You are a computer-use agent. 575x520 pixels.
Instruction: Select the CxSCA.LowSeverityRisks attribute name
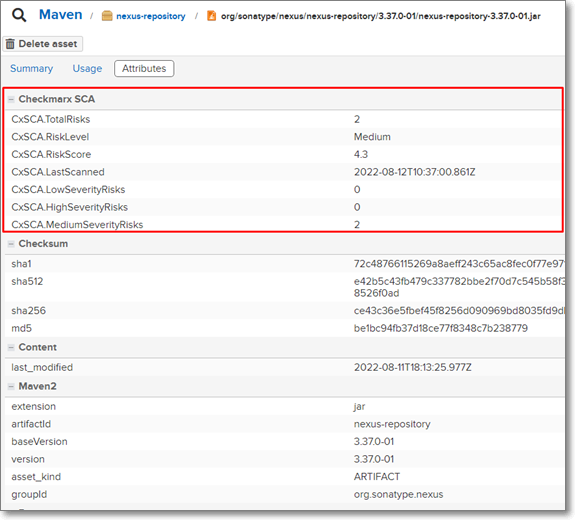coord(68,190)
